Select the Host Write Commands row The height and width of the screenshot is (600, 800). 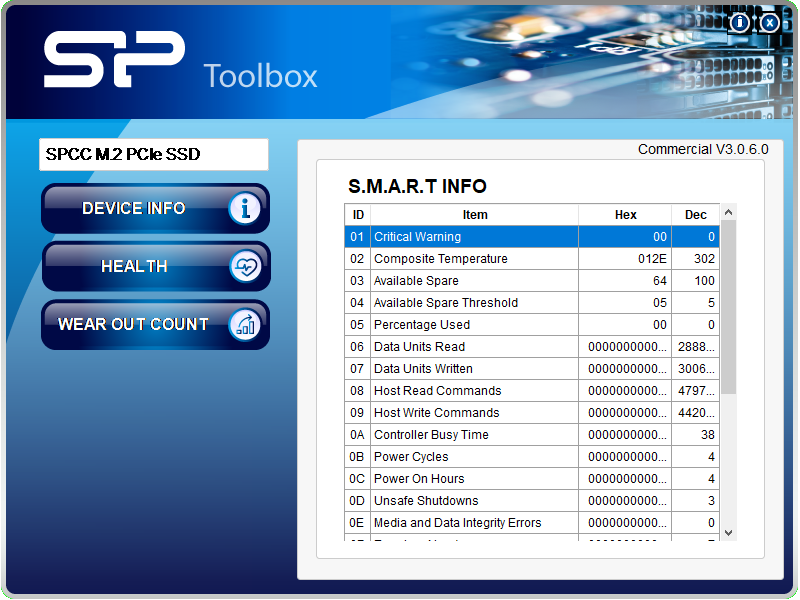pyautogui.click(x=532, y=412)
